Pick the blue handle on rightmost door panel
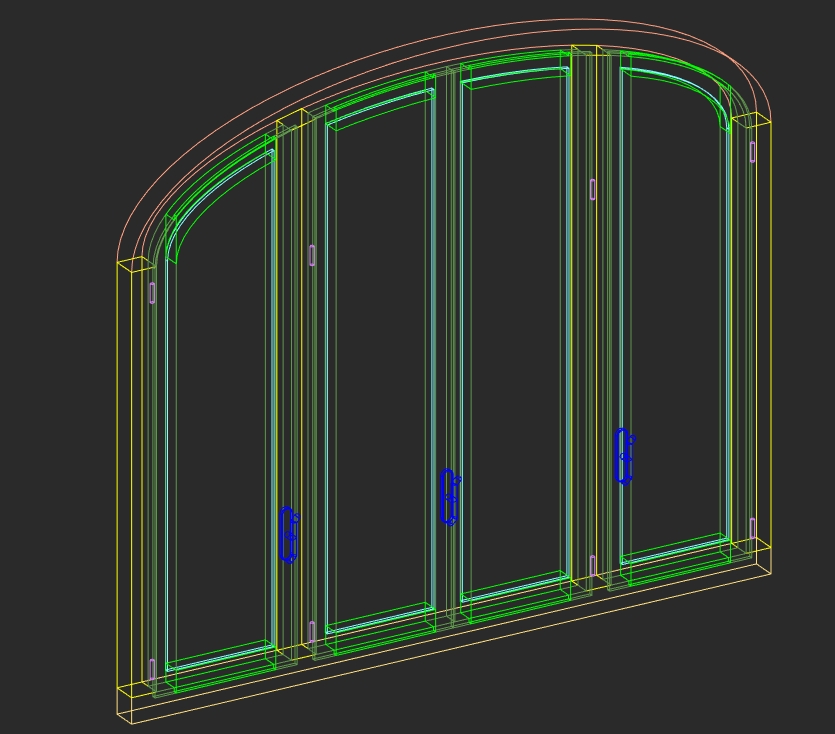 624,456
